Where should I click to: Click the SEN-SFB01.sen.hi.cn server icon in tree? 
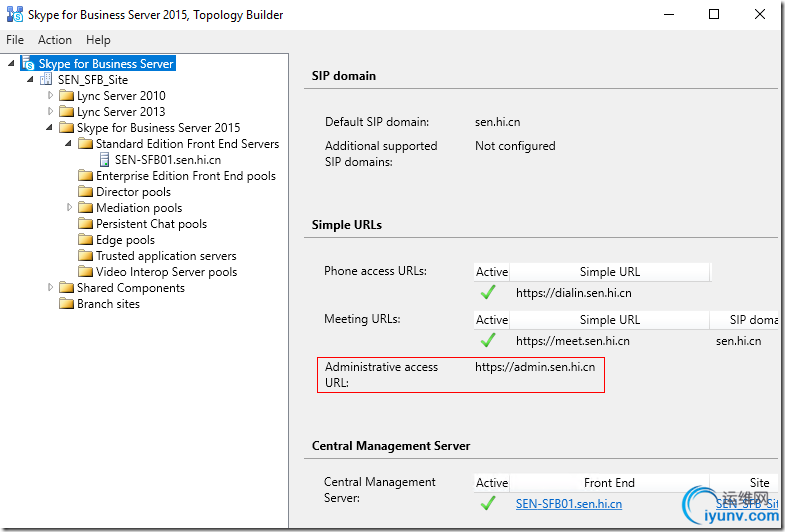point(105,160)
